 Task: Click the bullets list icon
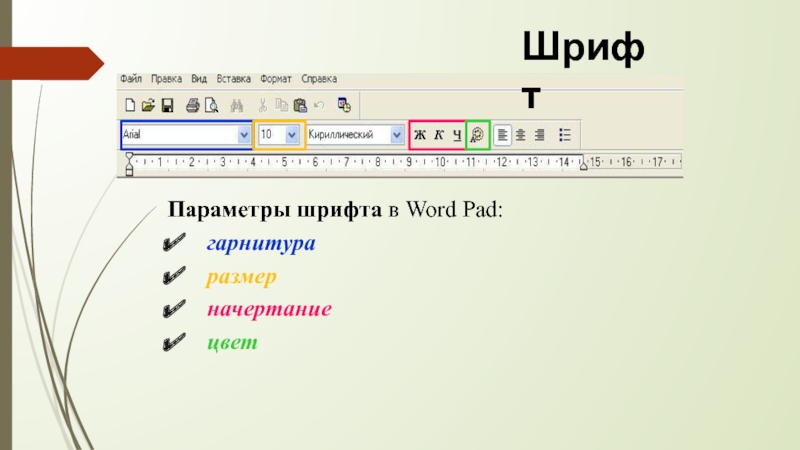[x=565, y=134]
